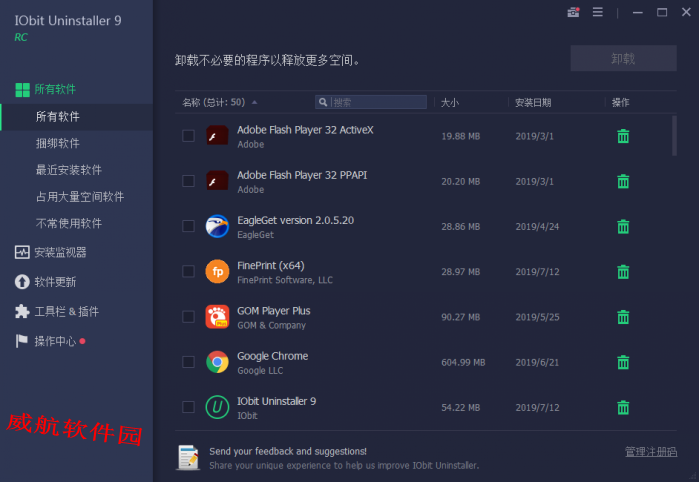Click the Adobe Flash Player ActiveX app icon
Viewport: 699px width, 482px height.
pyautogui.click(x=217, y=136)
